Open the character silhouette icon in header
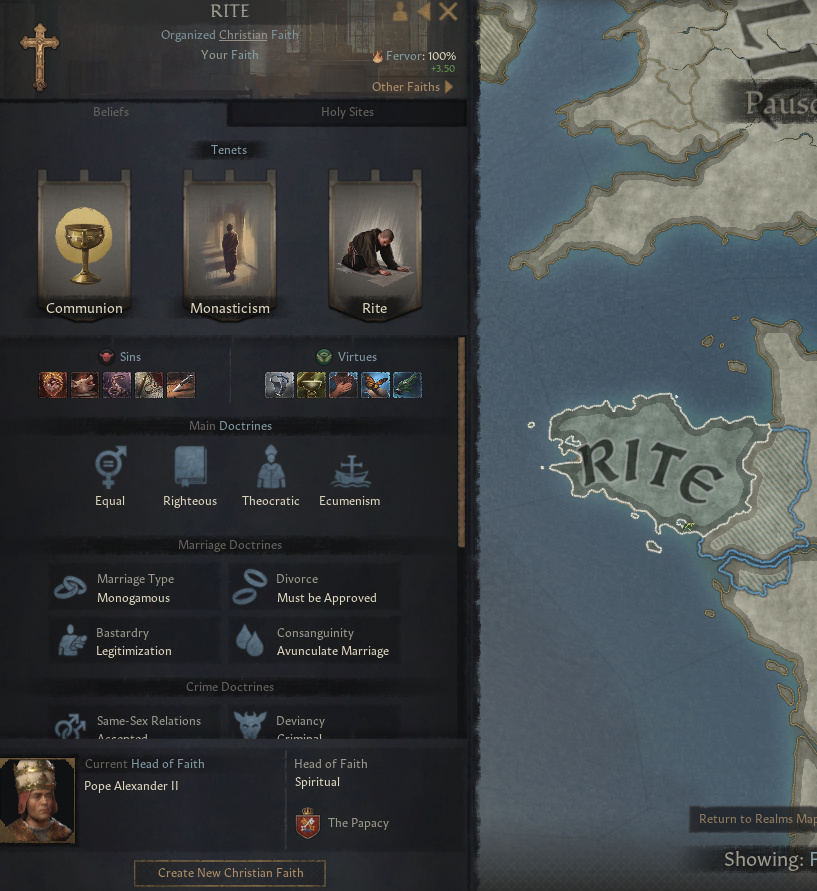817x891 pixels. pos(400,11)
